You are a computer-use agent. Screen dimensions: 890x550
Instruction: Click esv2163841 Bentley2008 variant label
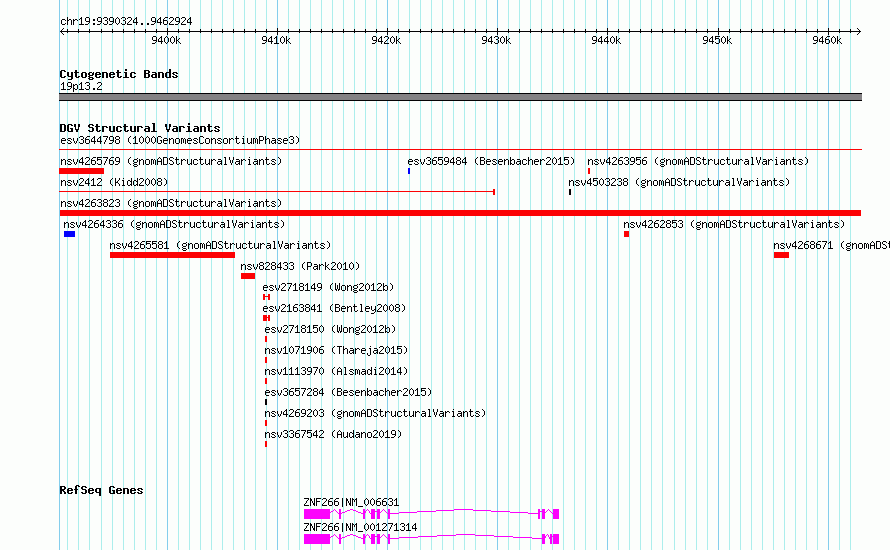334,308
